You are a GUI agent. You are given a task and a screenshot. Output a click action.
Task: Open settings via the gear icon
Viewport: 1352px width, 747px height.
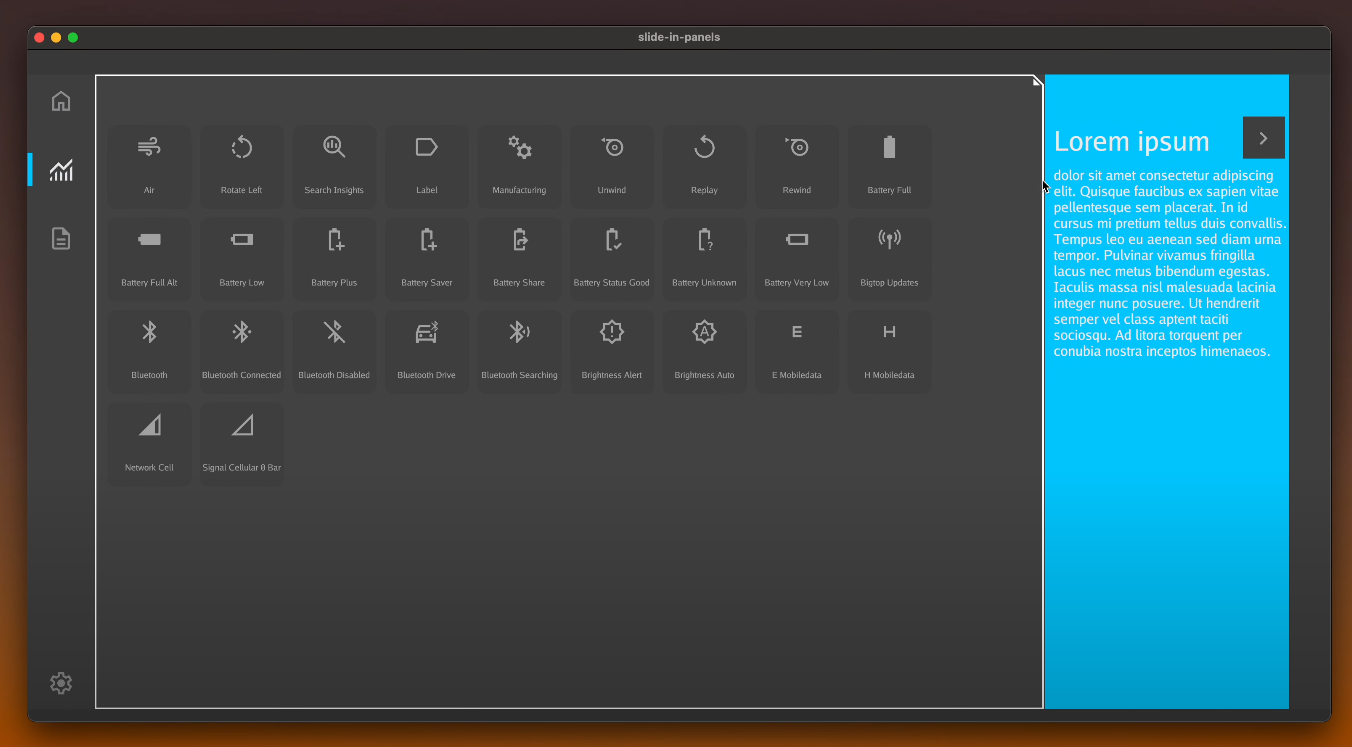(x=60, y=683)
